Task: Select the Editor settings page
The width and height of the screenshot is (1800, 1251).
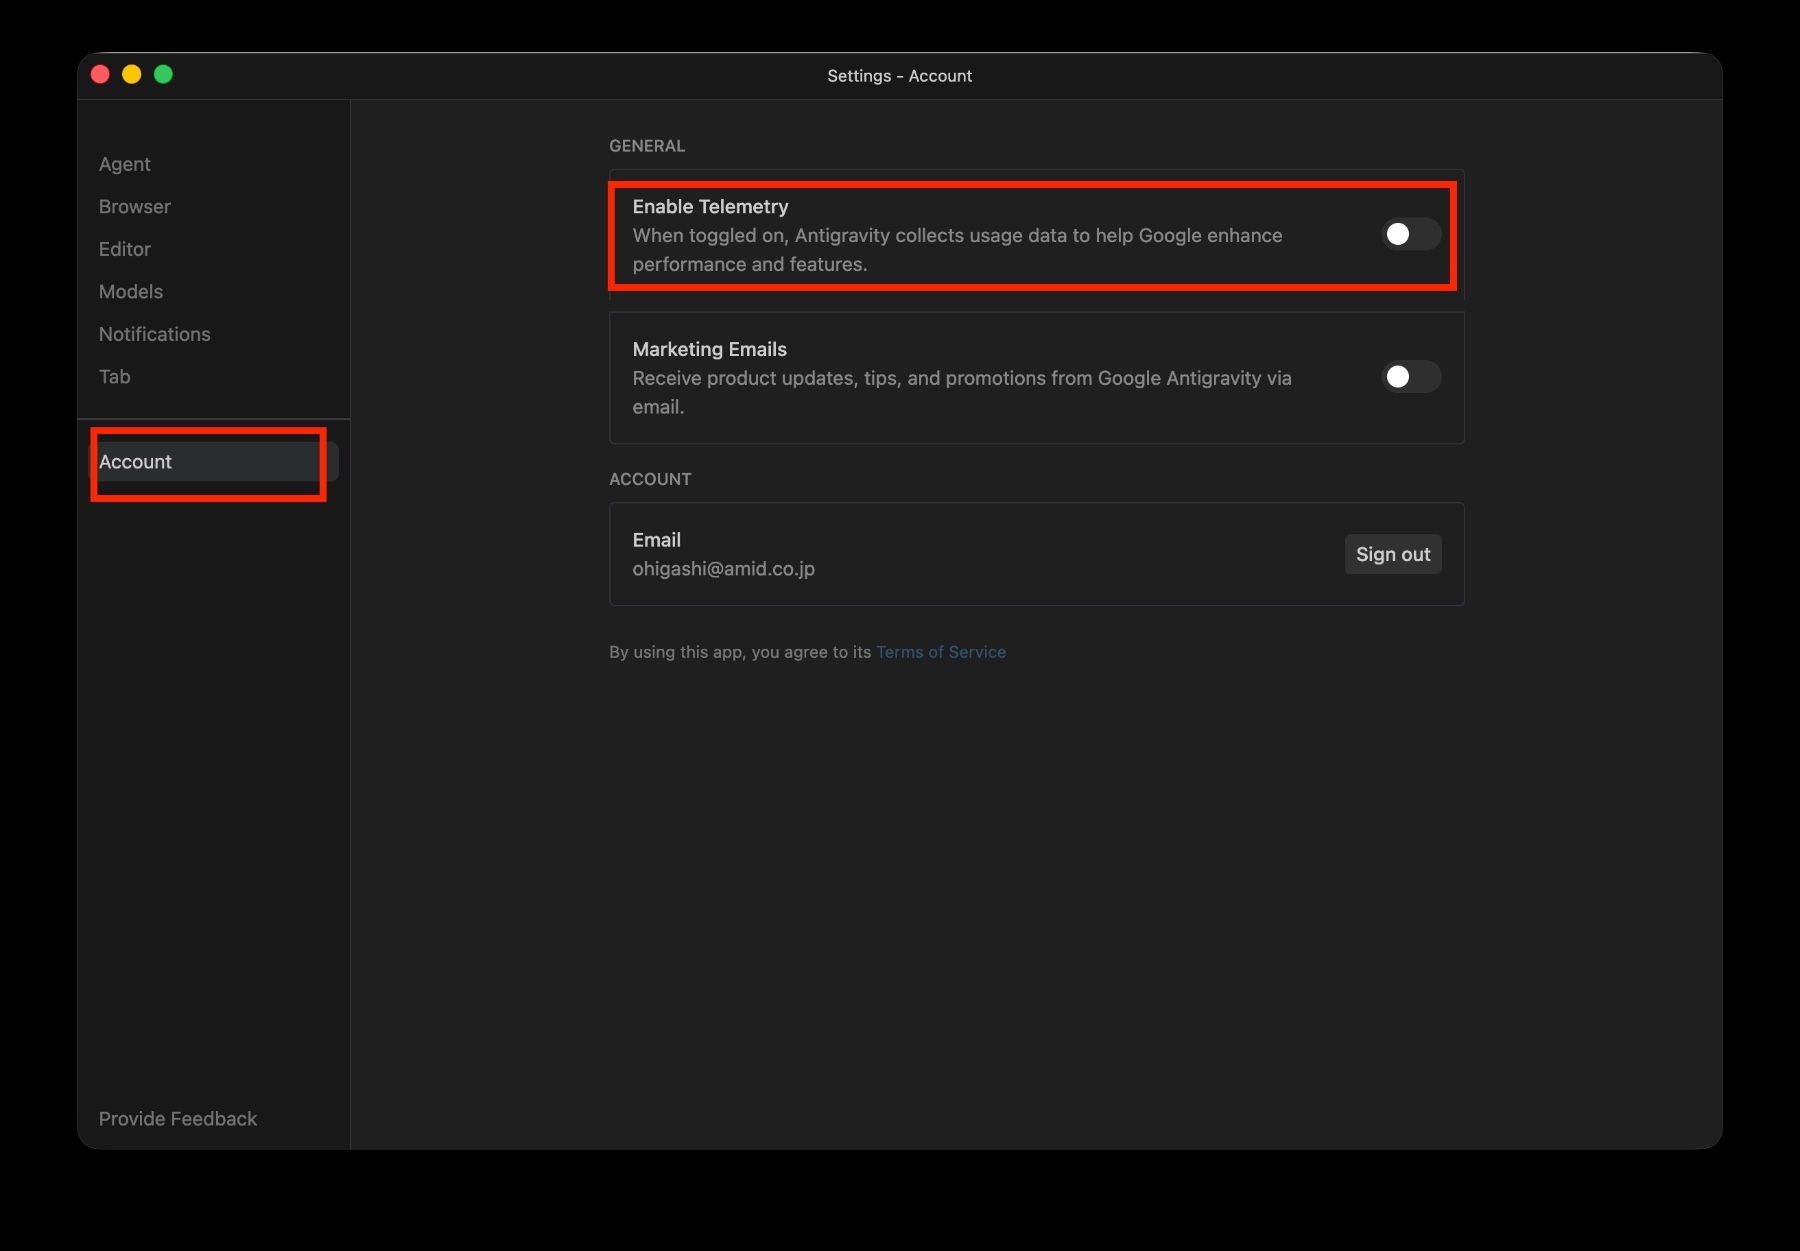Action: coord(125,249)
